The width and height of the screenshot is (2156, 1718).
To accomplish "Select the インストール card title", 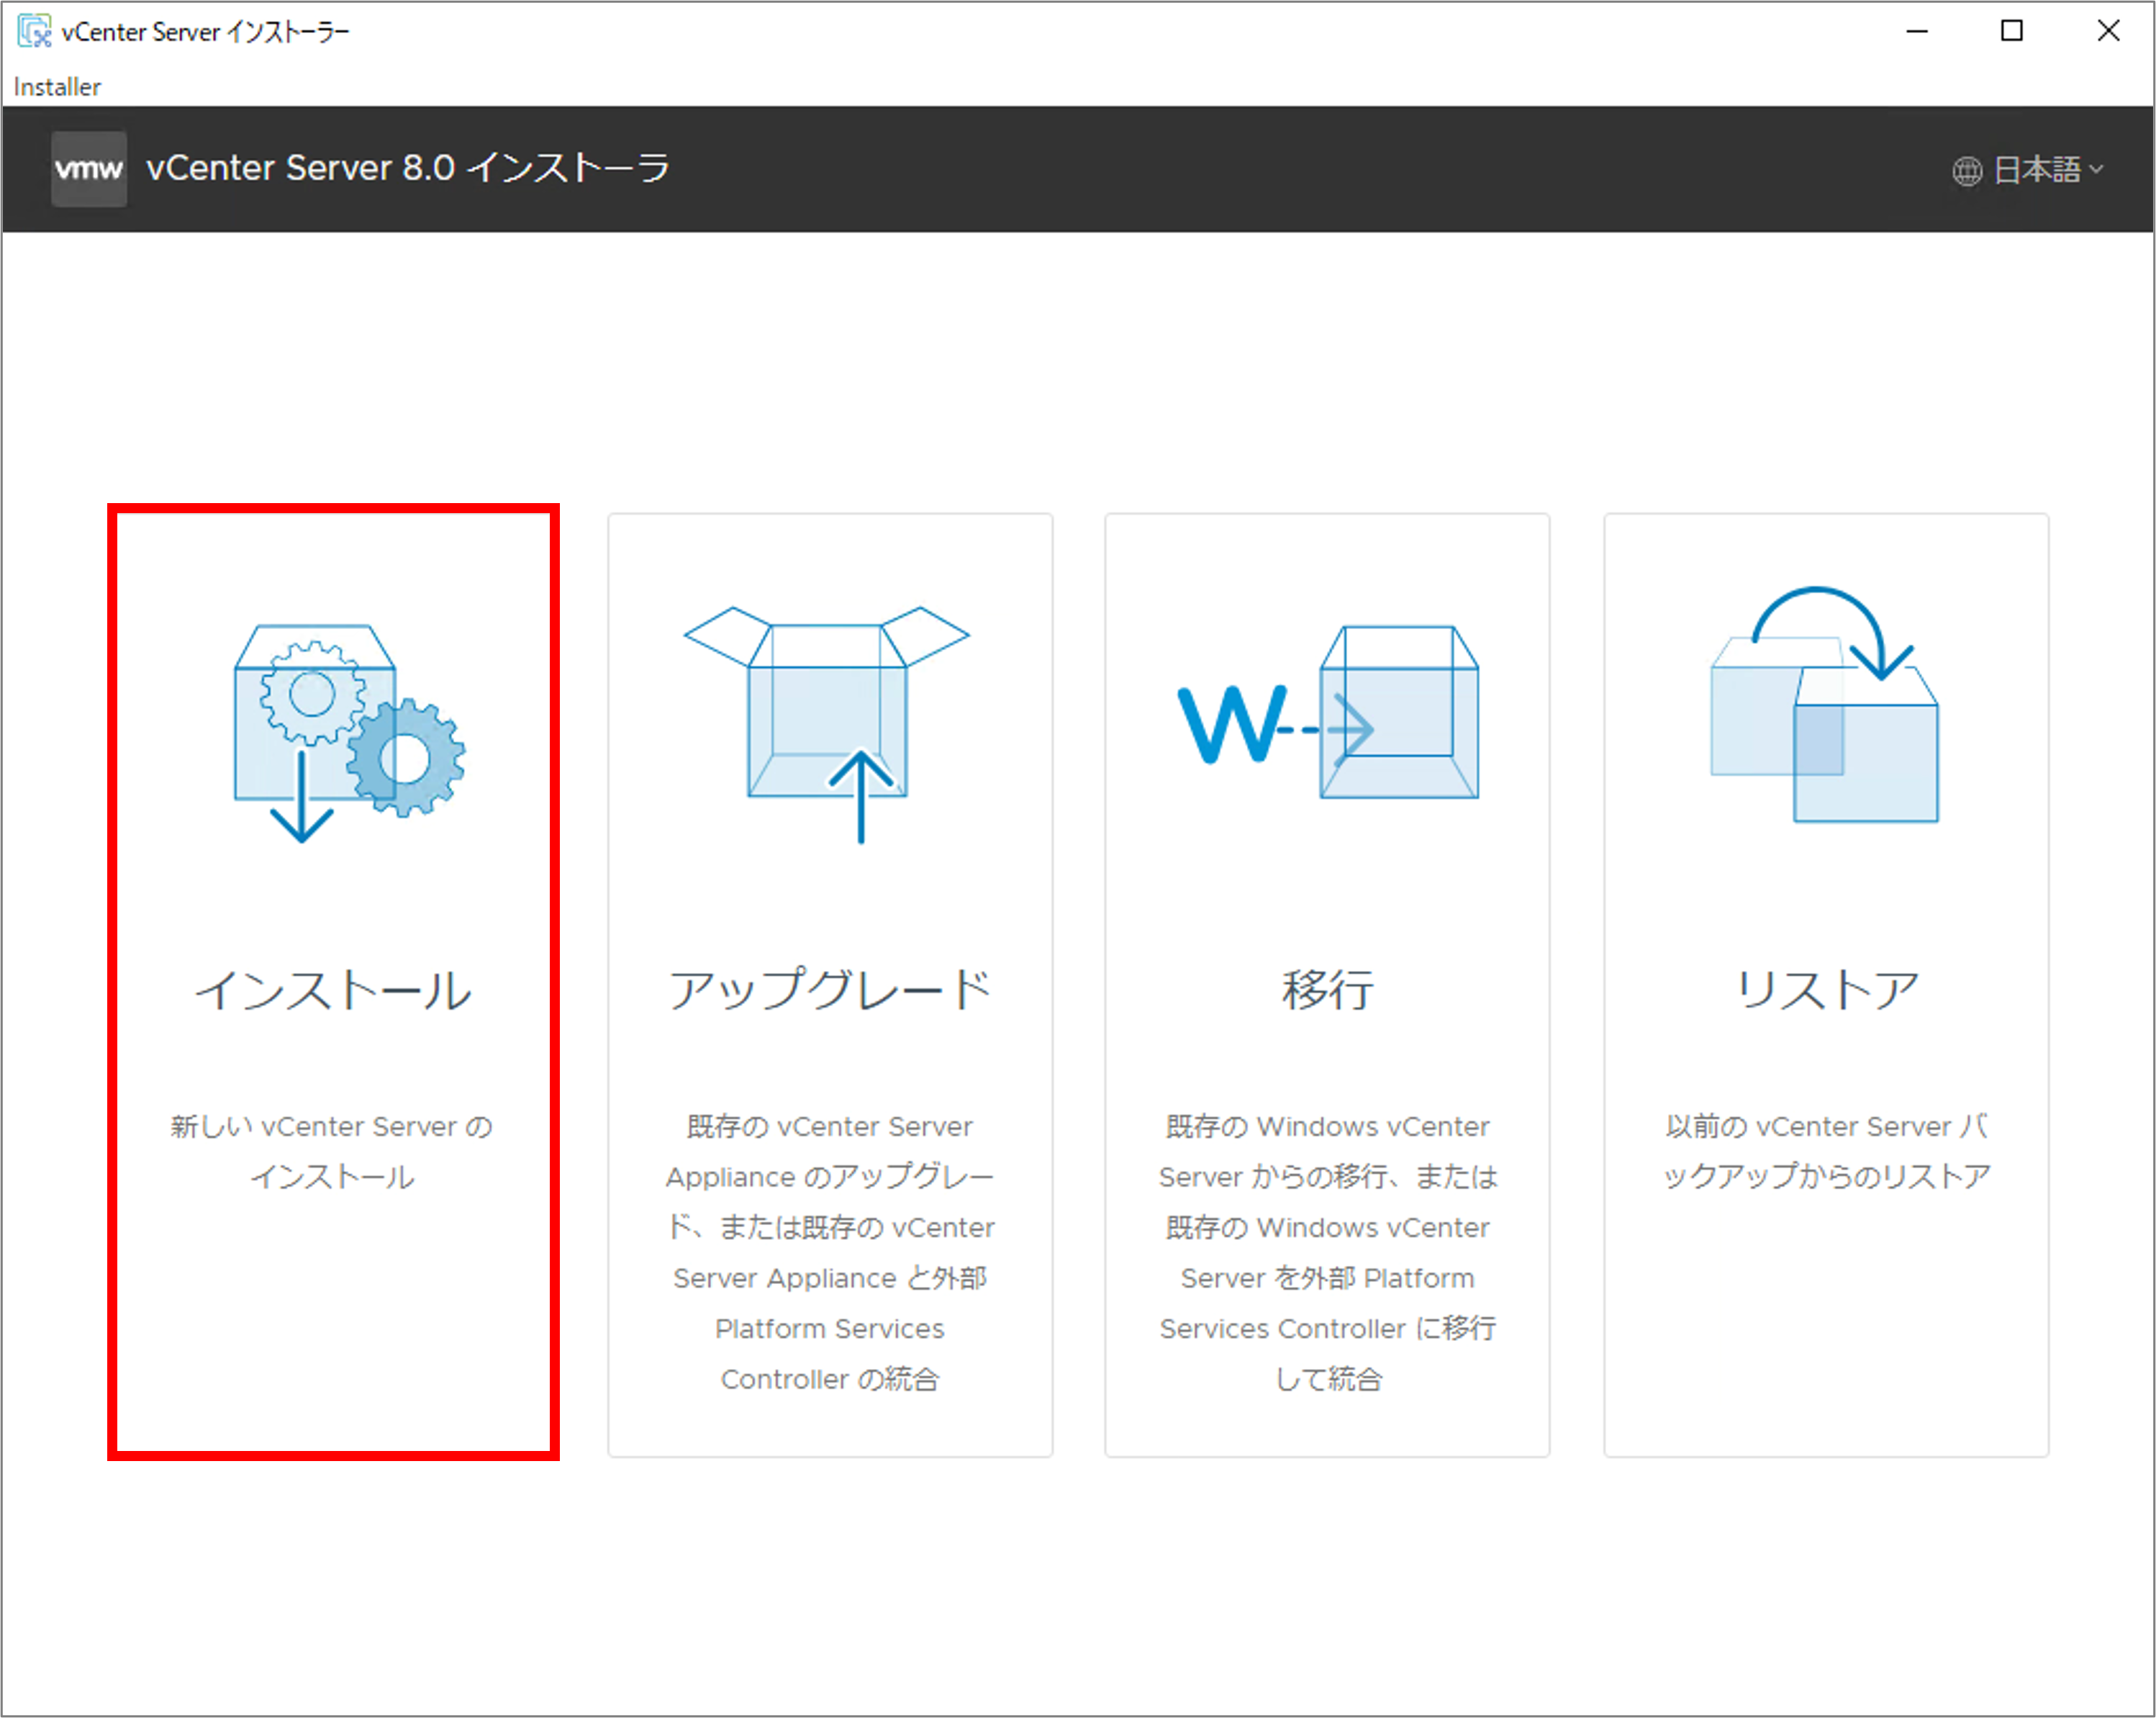I will [x=333, y=990].
